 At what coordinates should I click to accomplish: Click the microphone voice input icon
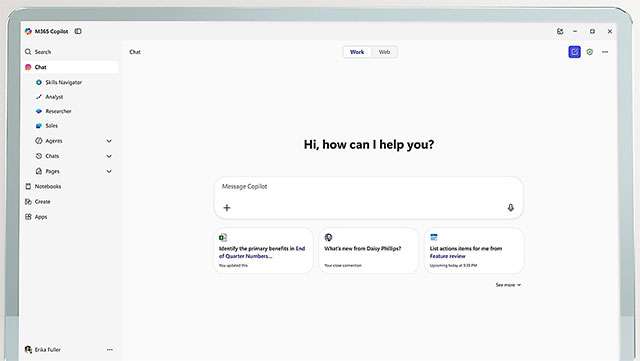(x=511, y=208)
